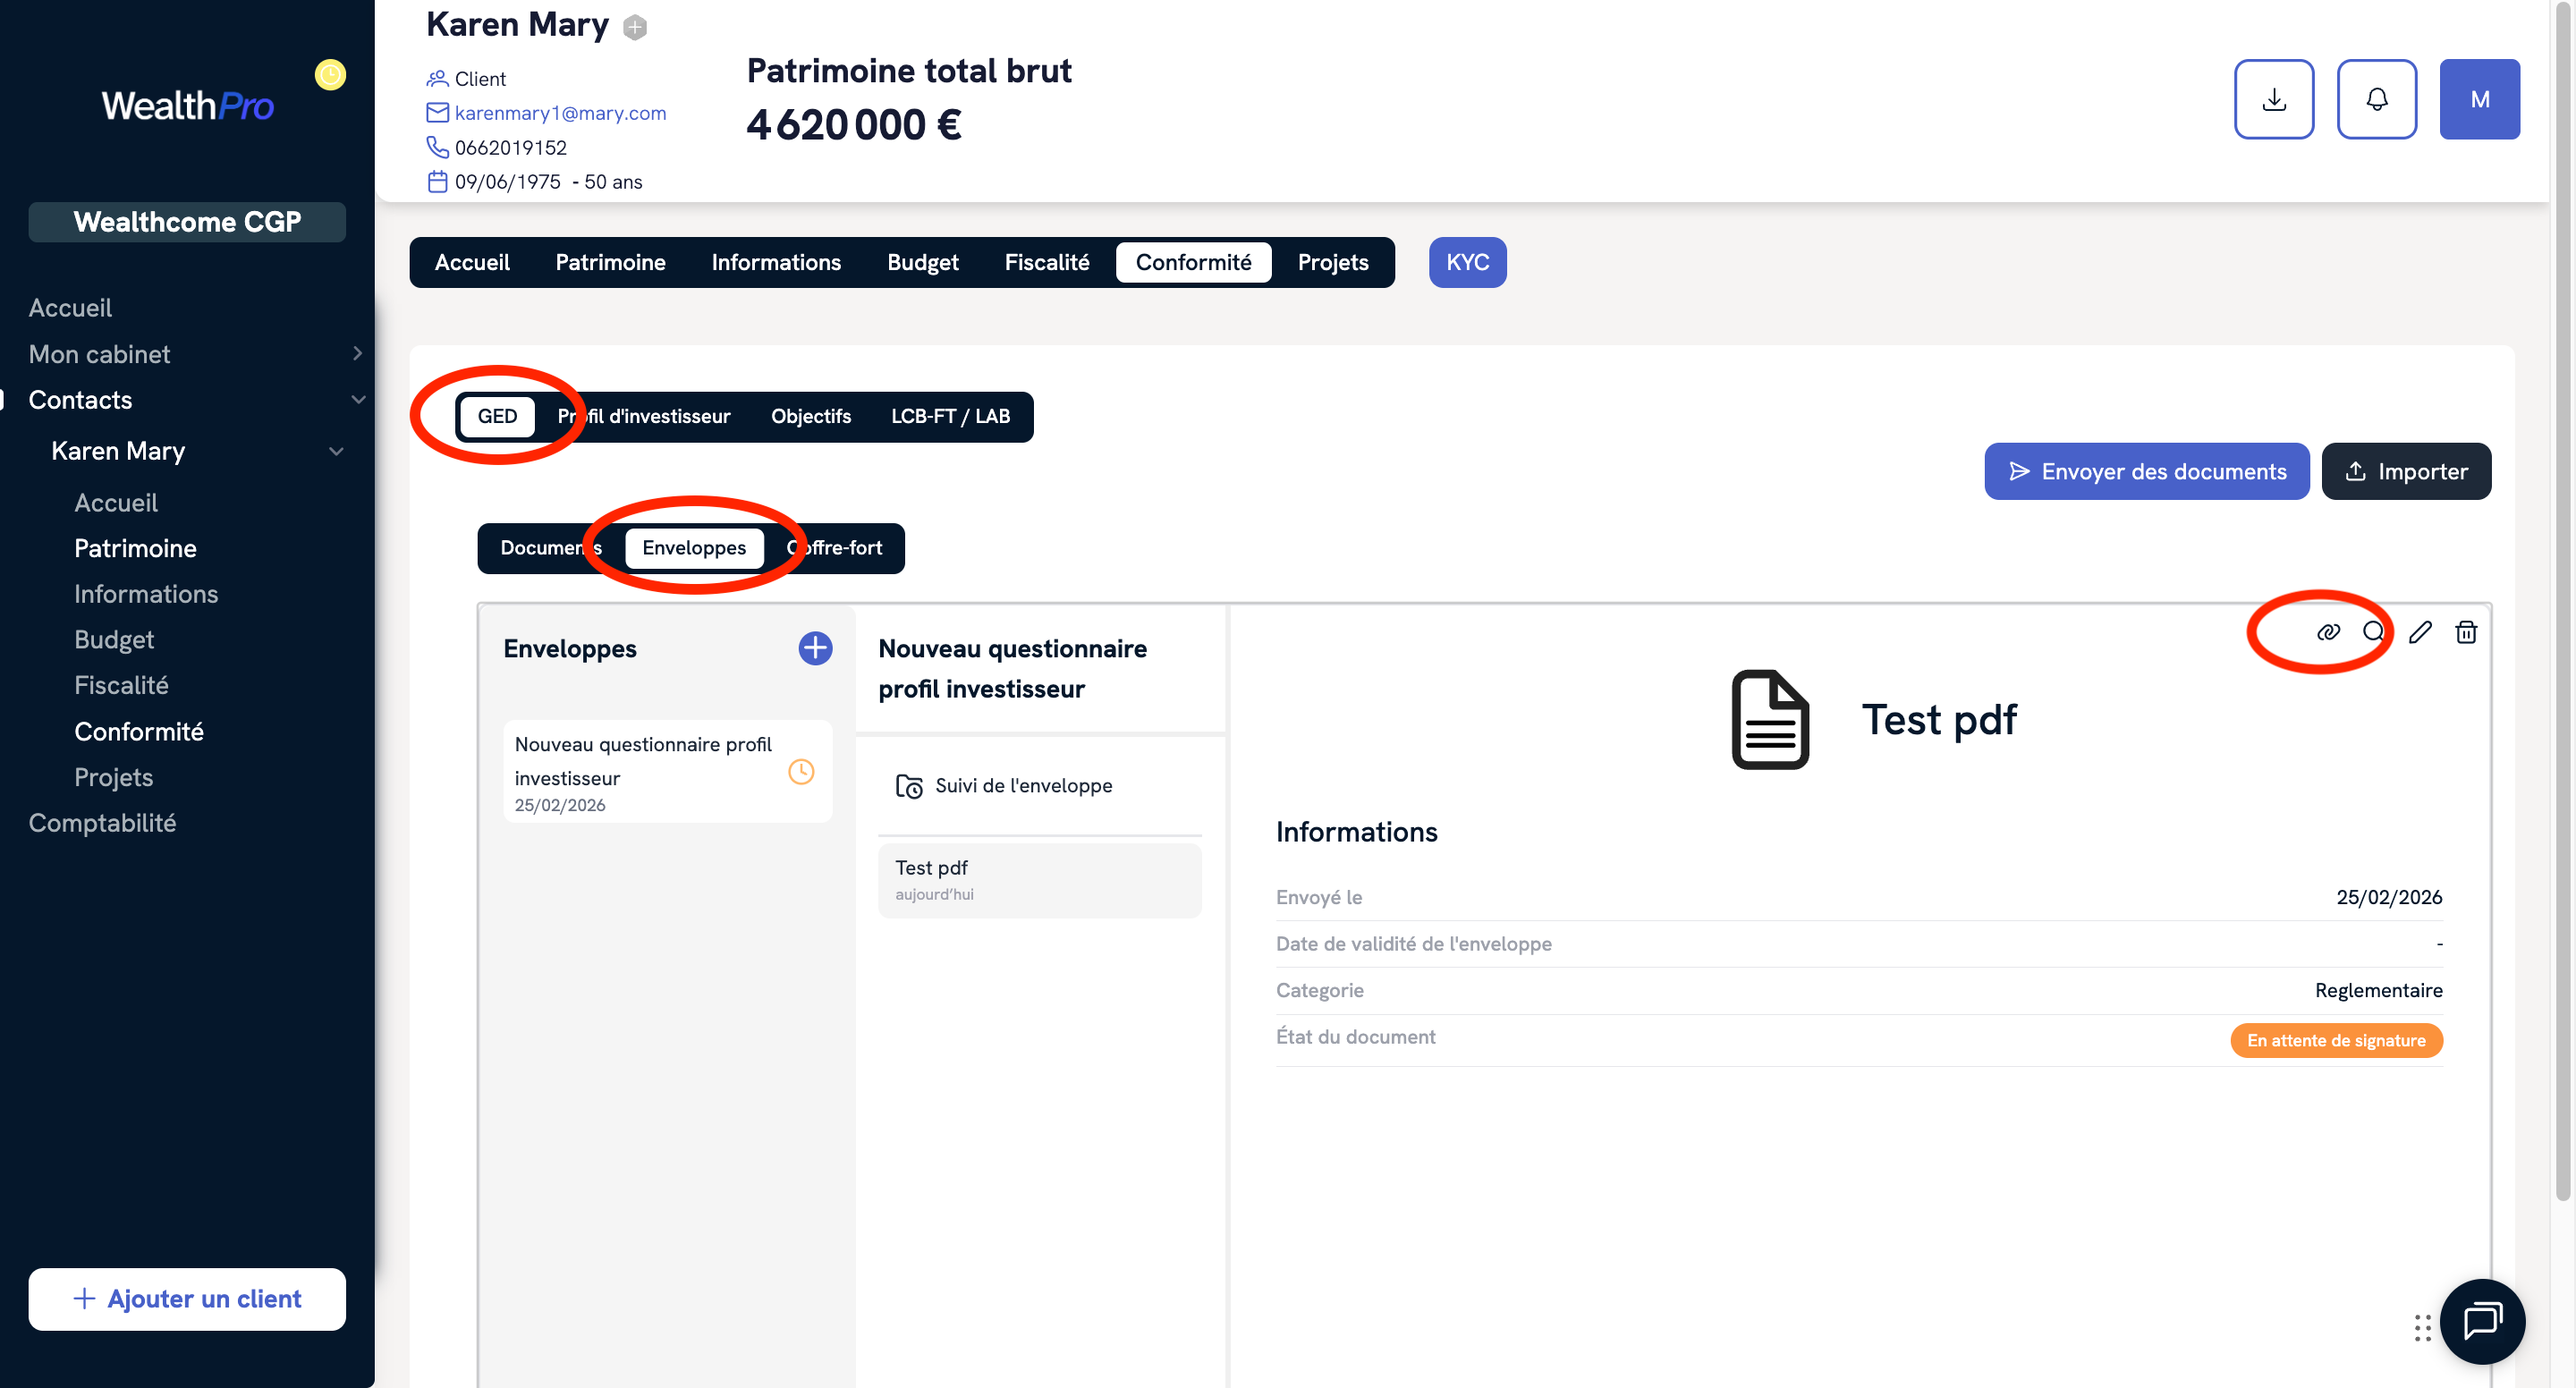
Task: Click the Importer button
Action: (2405, 471)
